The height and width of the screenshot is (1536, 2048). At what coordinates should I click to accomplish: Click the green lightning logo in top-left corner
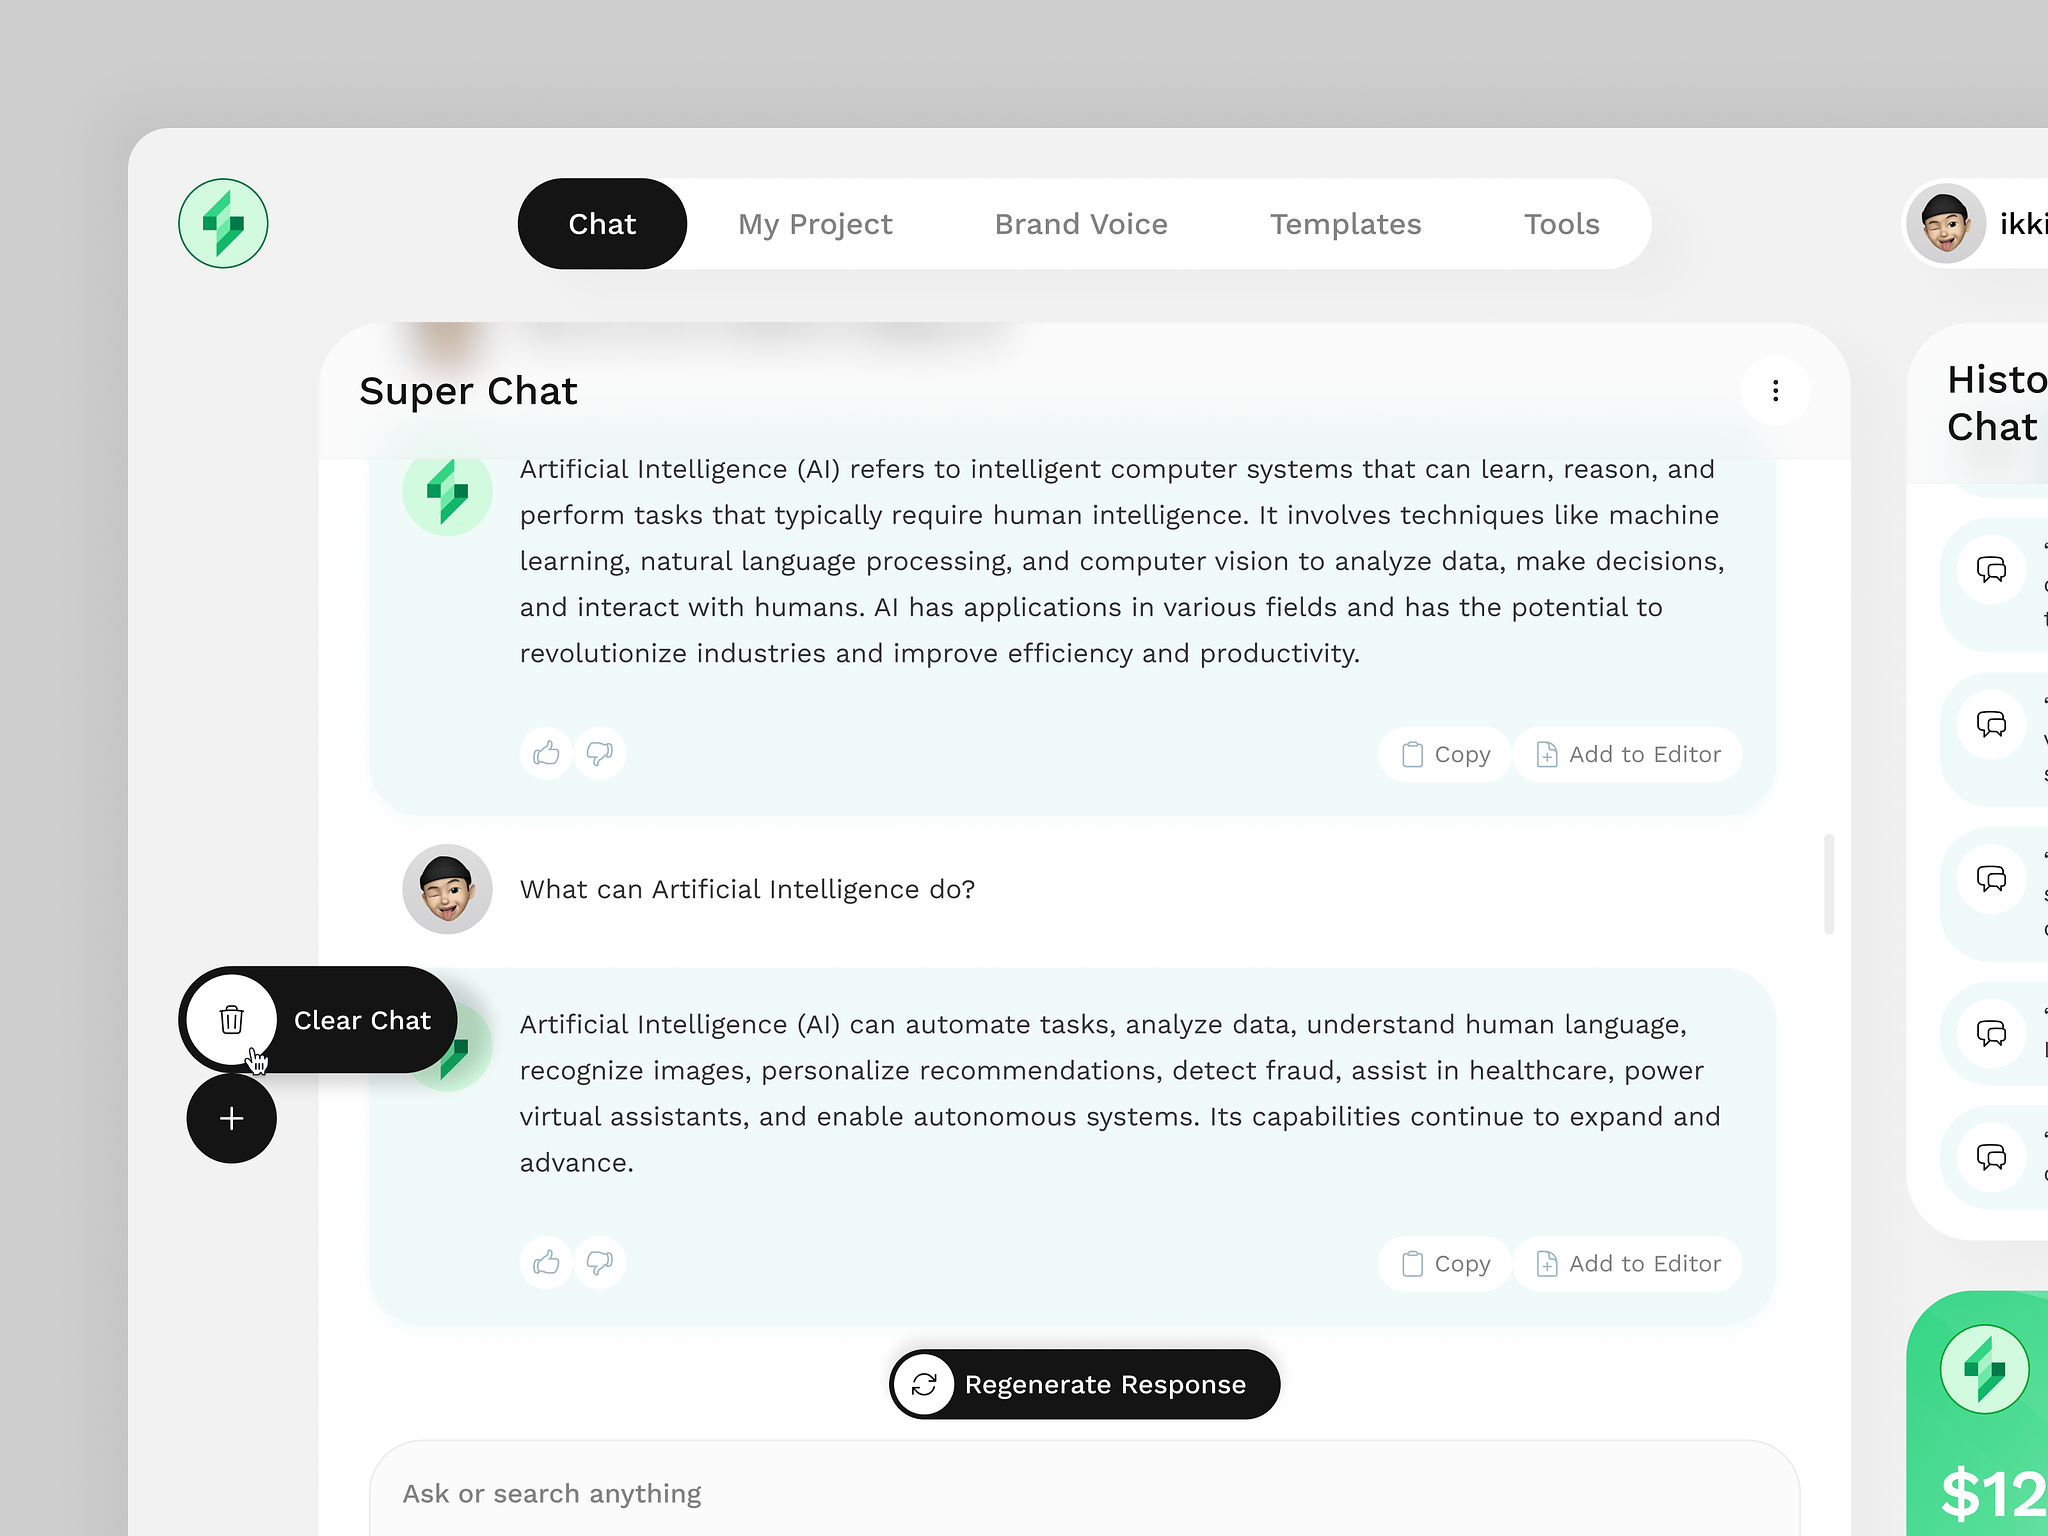tap(222, 223)
